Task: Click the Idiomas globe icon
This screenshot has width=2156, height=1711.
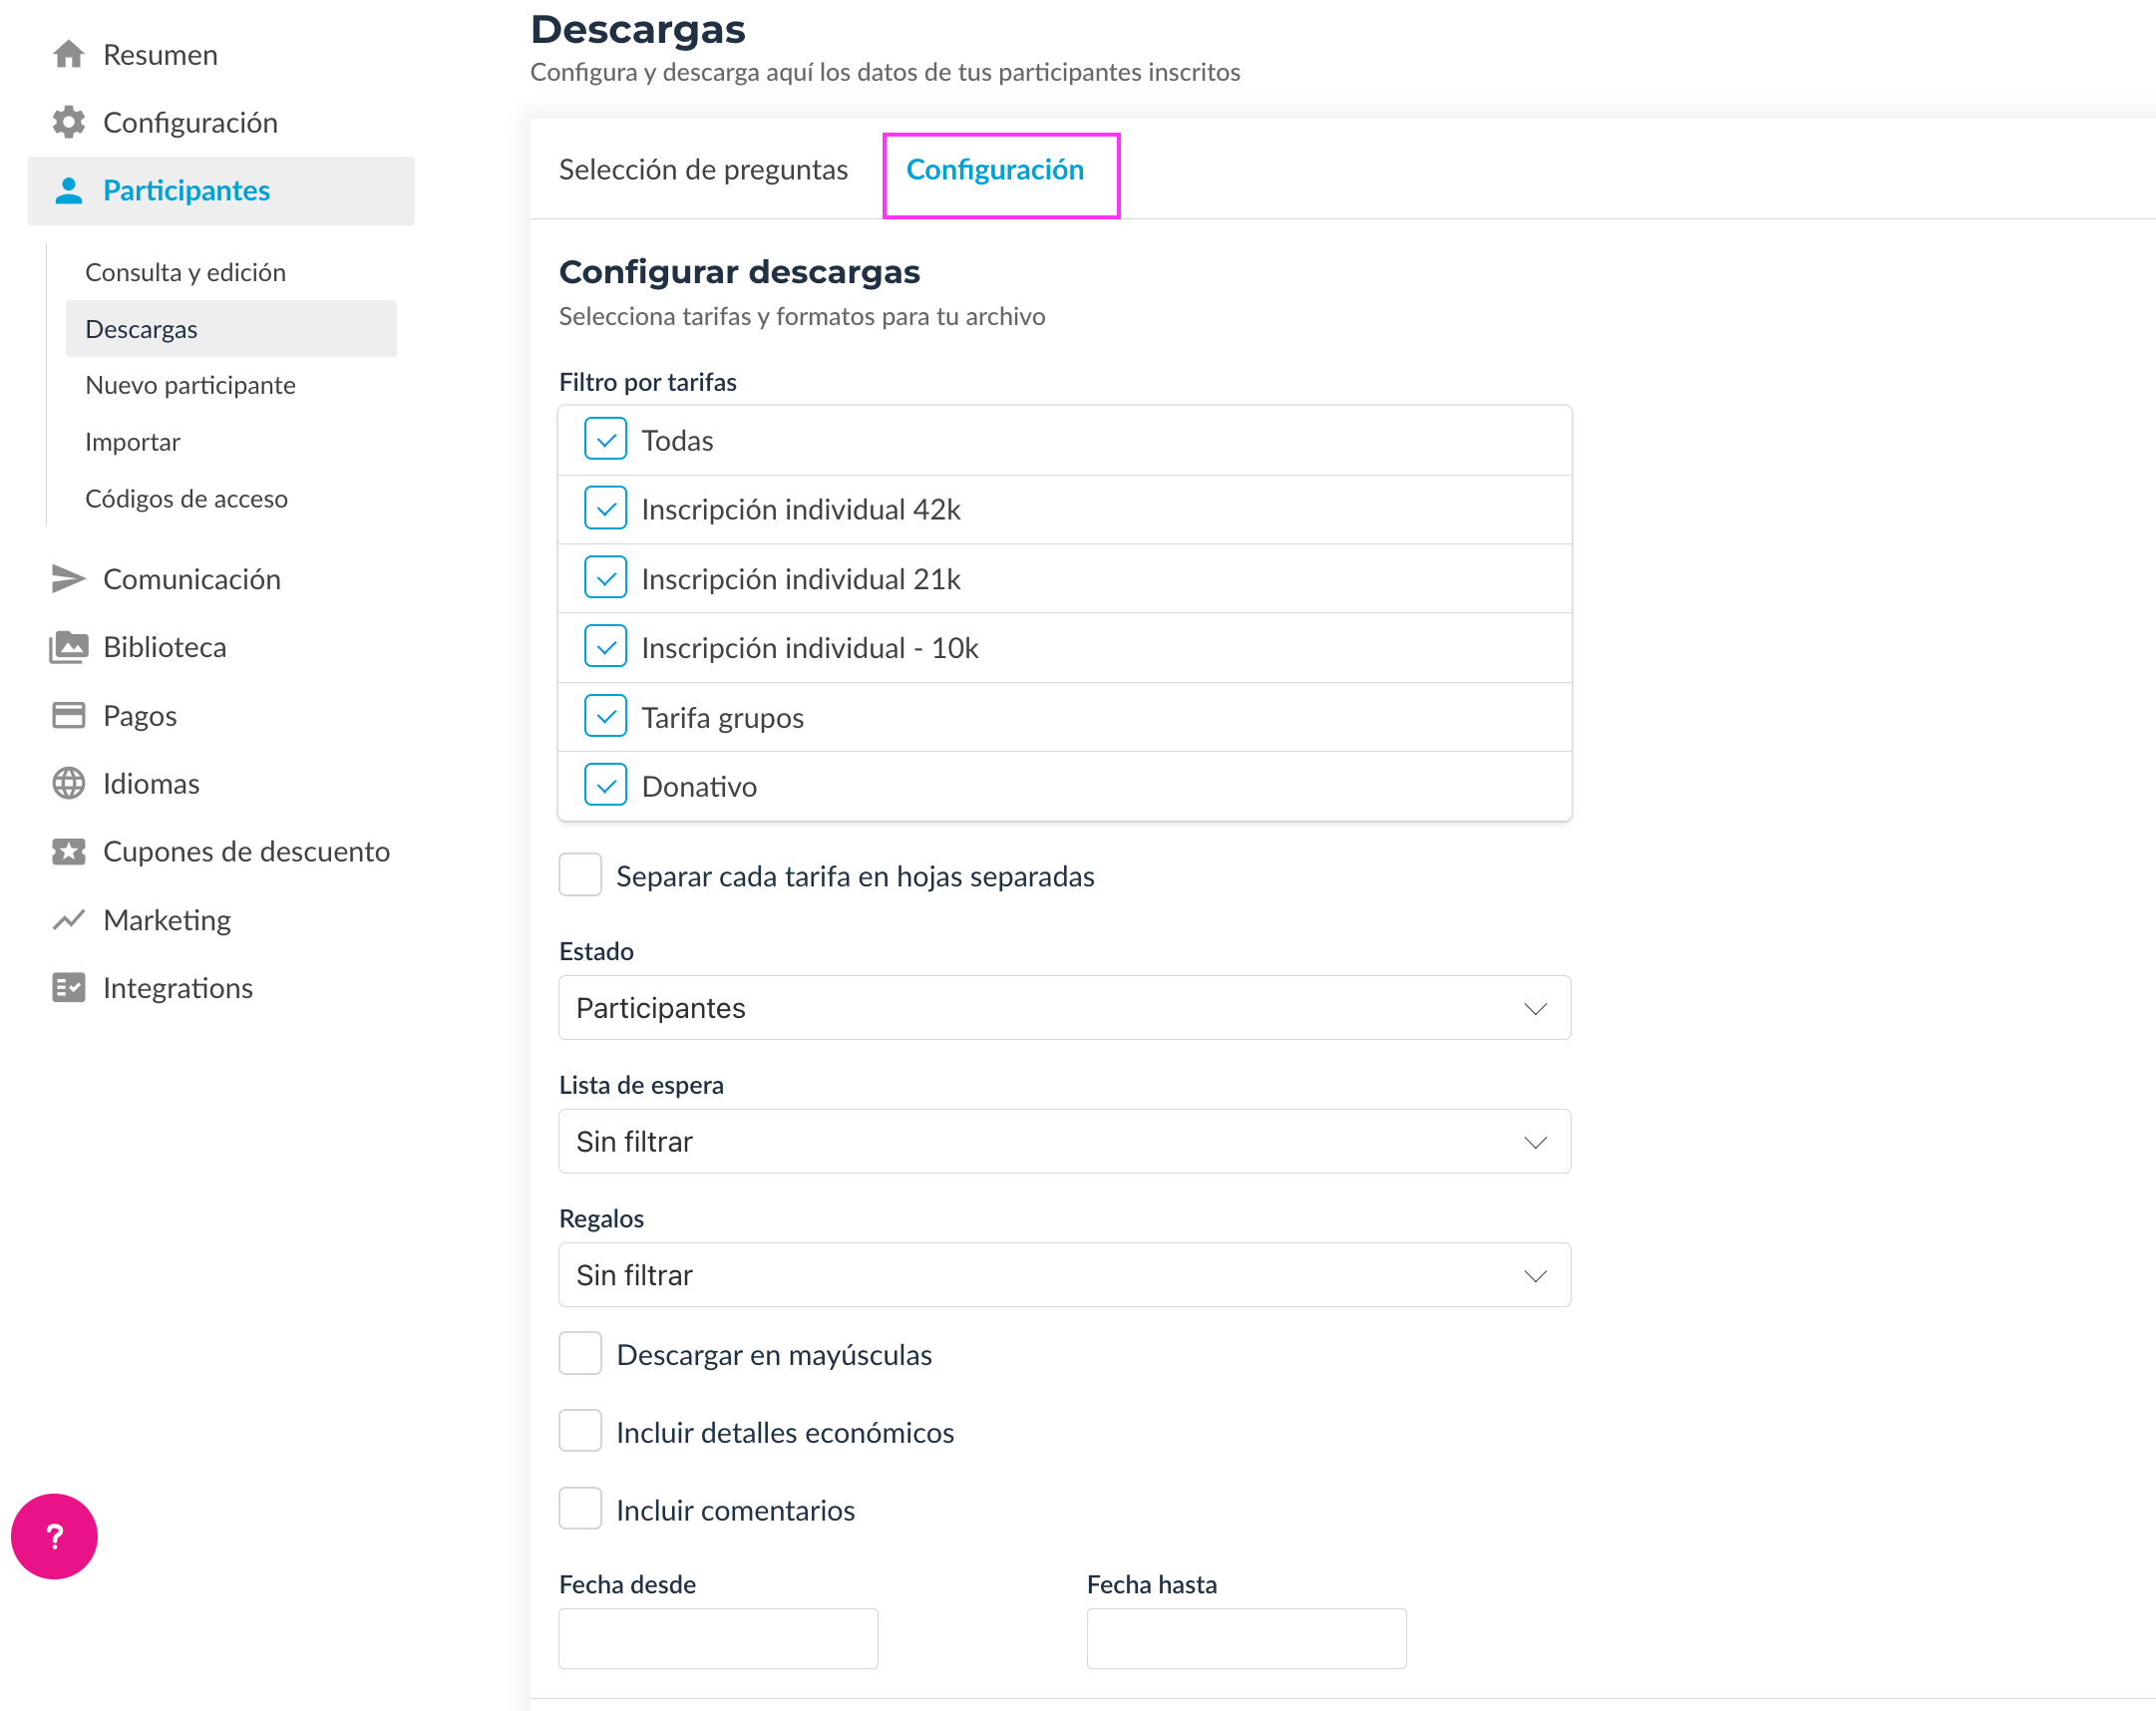Action: coord(68,783)
